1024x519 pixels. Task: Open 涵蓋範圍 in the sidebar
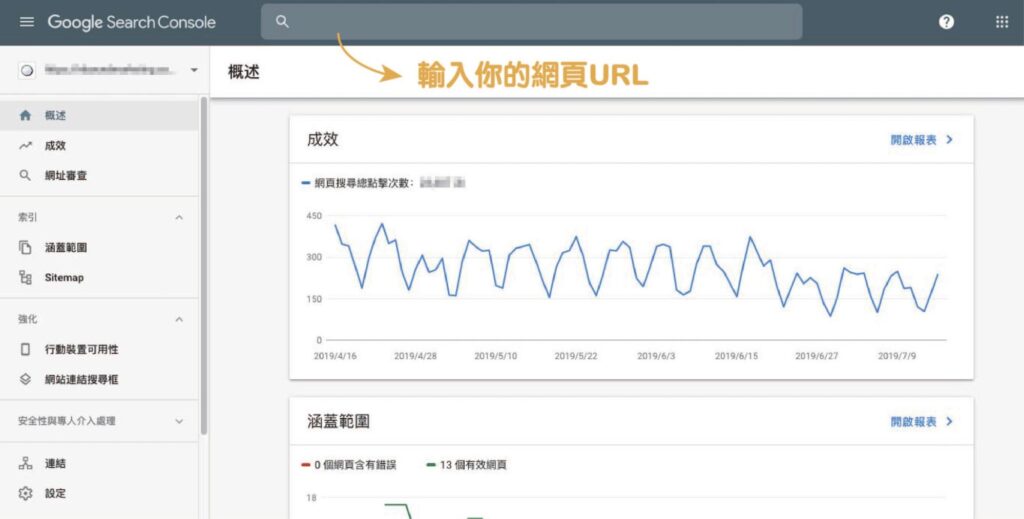point(99,247)
